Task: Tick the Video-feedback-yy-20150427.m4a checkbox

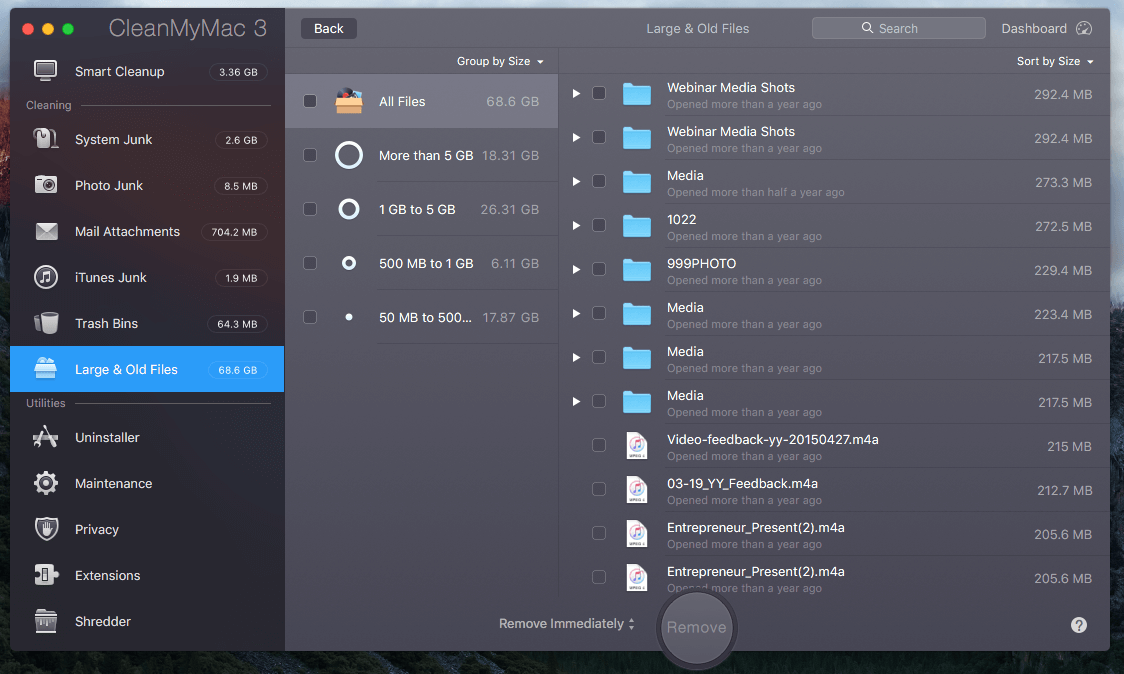Action: pyautogui.click(x=599, y=445)
